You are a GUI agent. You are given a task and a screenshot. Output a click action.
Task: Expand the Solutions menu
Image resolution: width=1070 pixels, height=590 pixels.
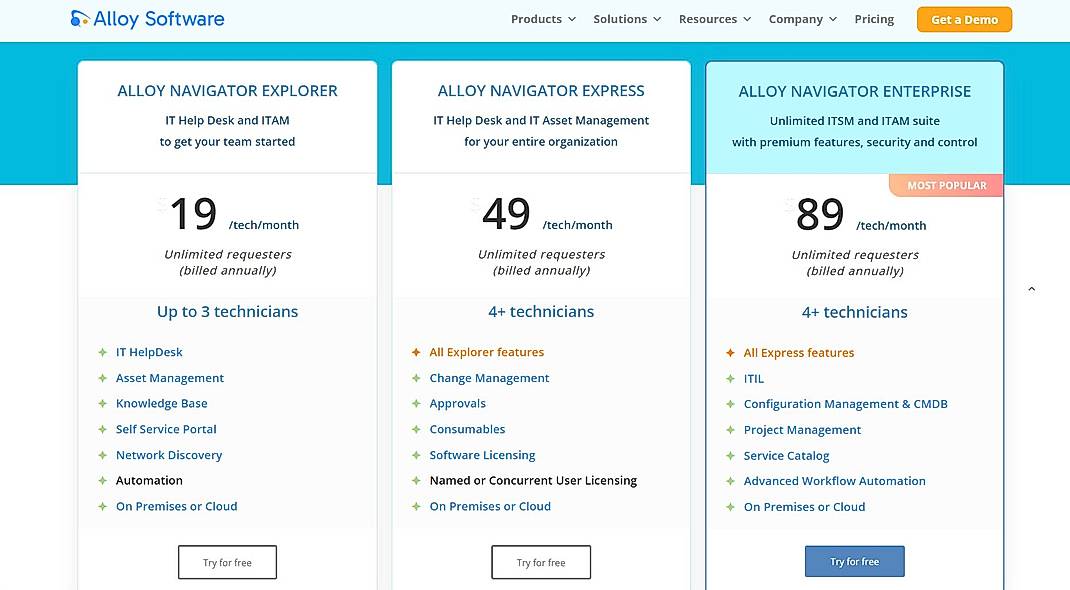(x=627, y=19)
